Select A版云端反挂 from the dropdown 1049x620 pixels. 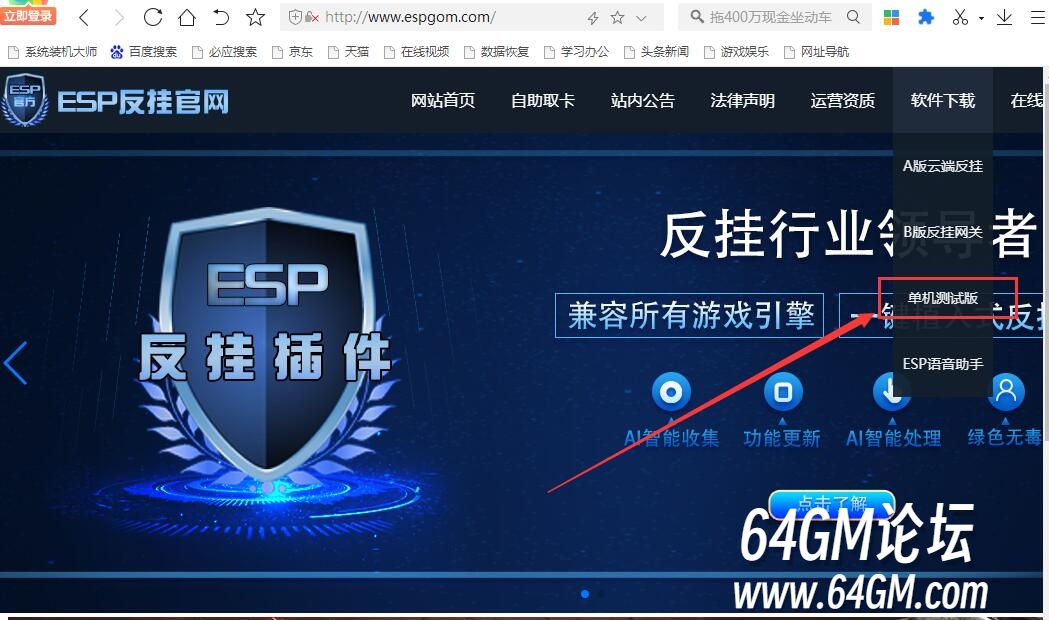(943, 166)
